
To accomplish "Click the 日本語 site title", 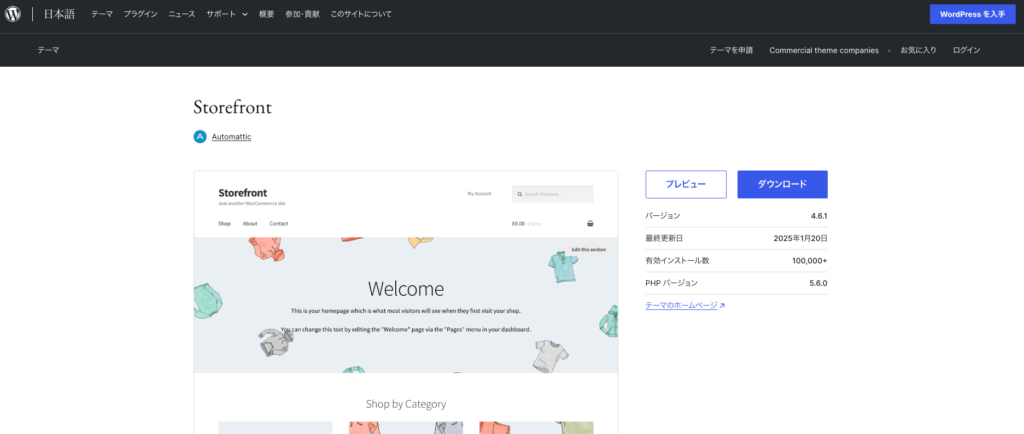I will 59,14.
